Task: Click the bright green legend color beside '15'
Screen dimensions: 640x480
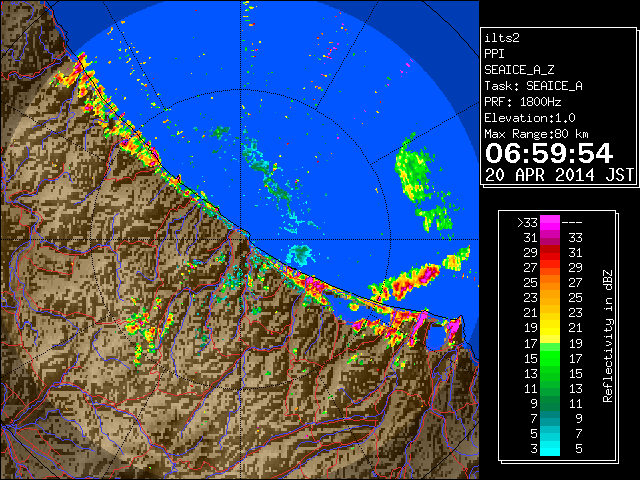Action: click(550, 358)
